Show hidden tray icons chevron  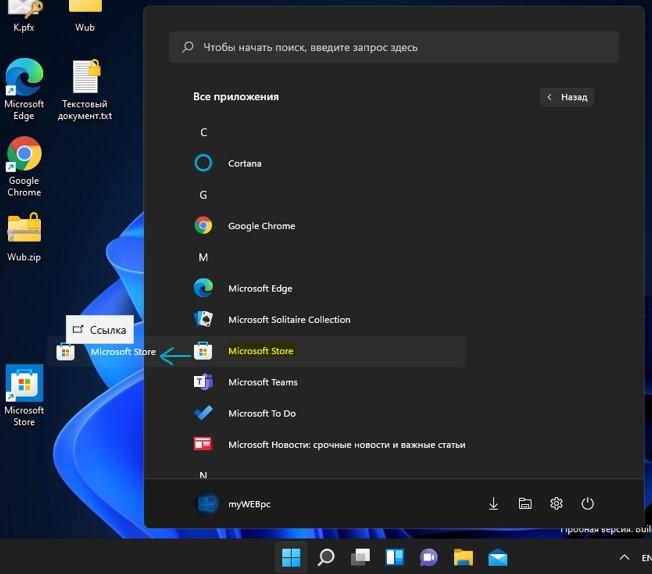pos(624,557)
